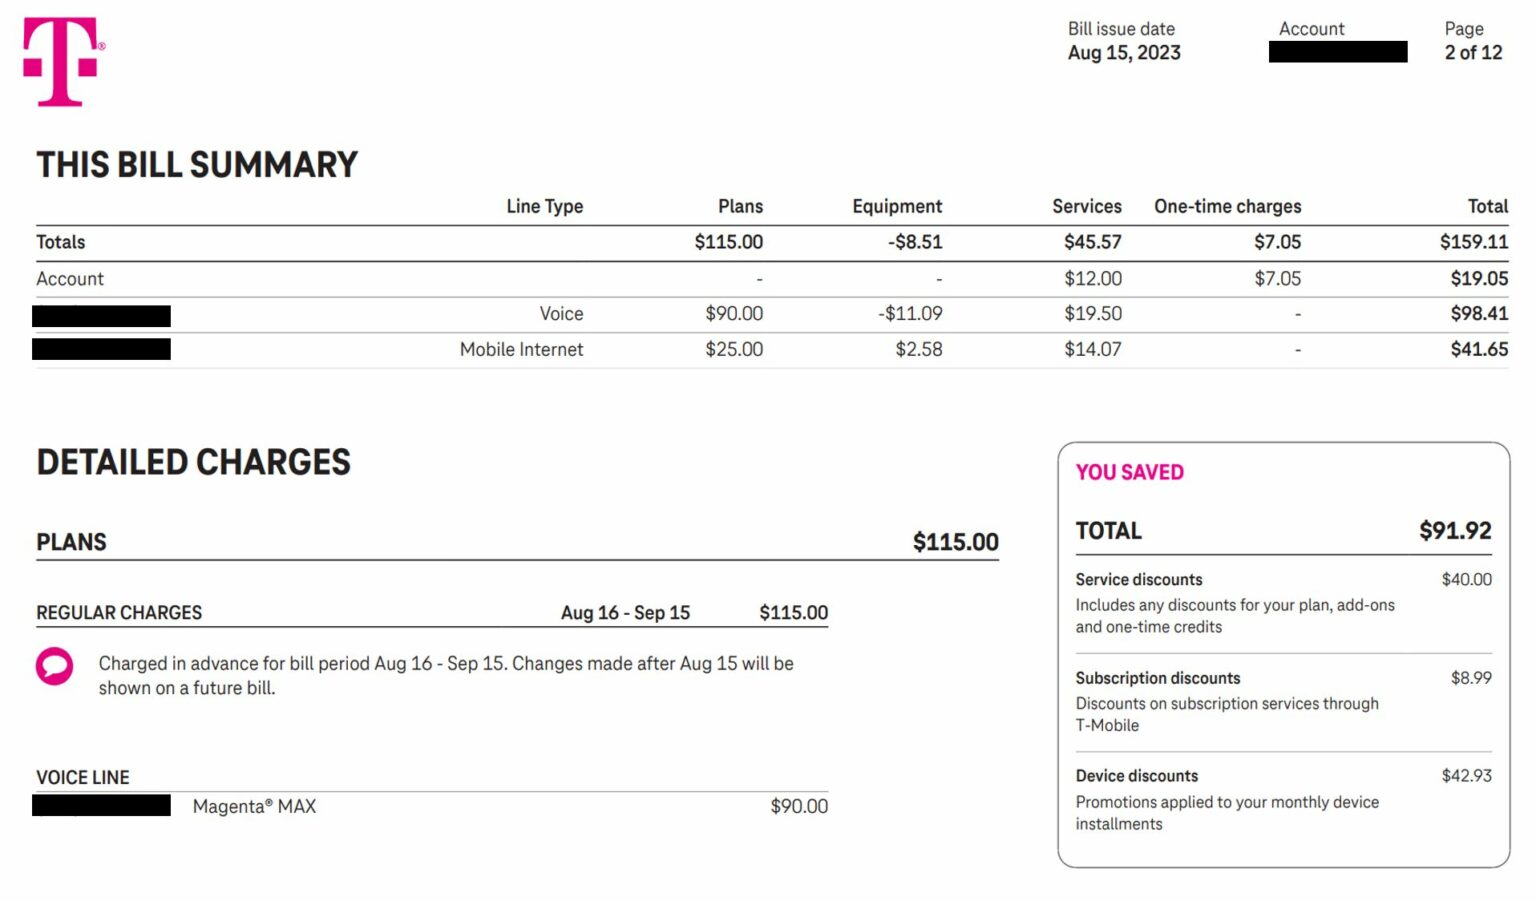Screen dimensions: 1536x901
Task: Select the "THIS BILL SUMMARY" heading
Action: pos(197,165)
